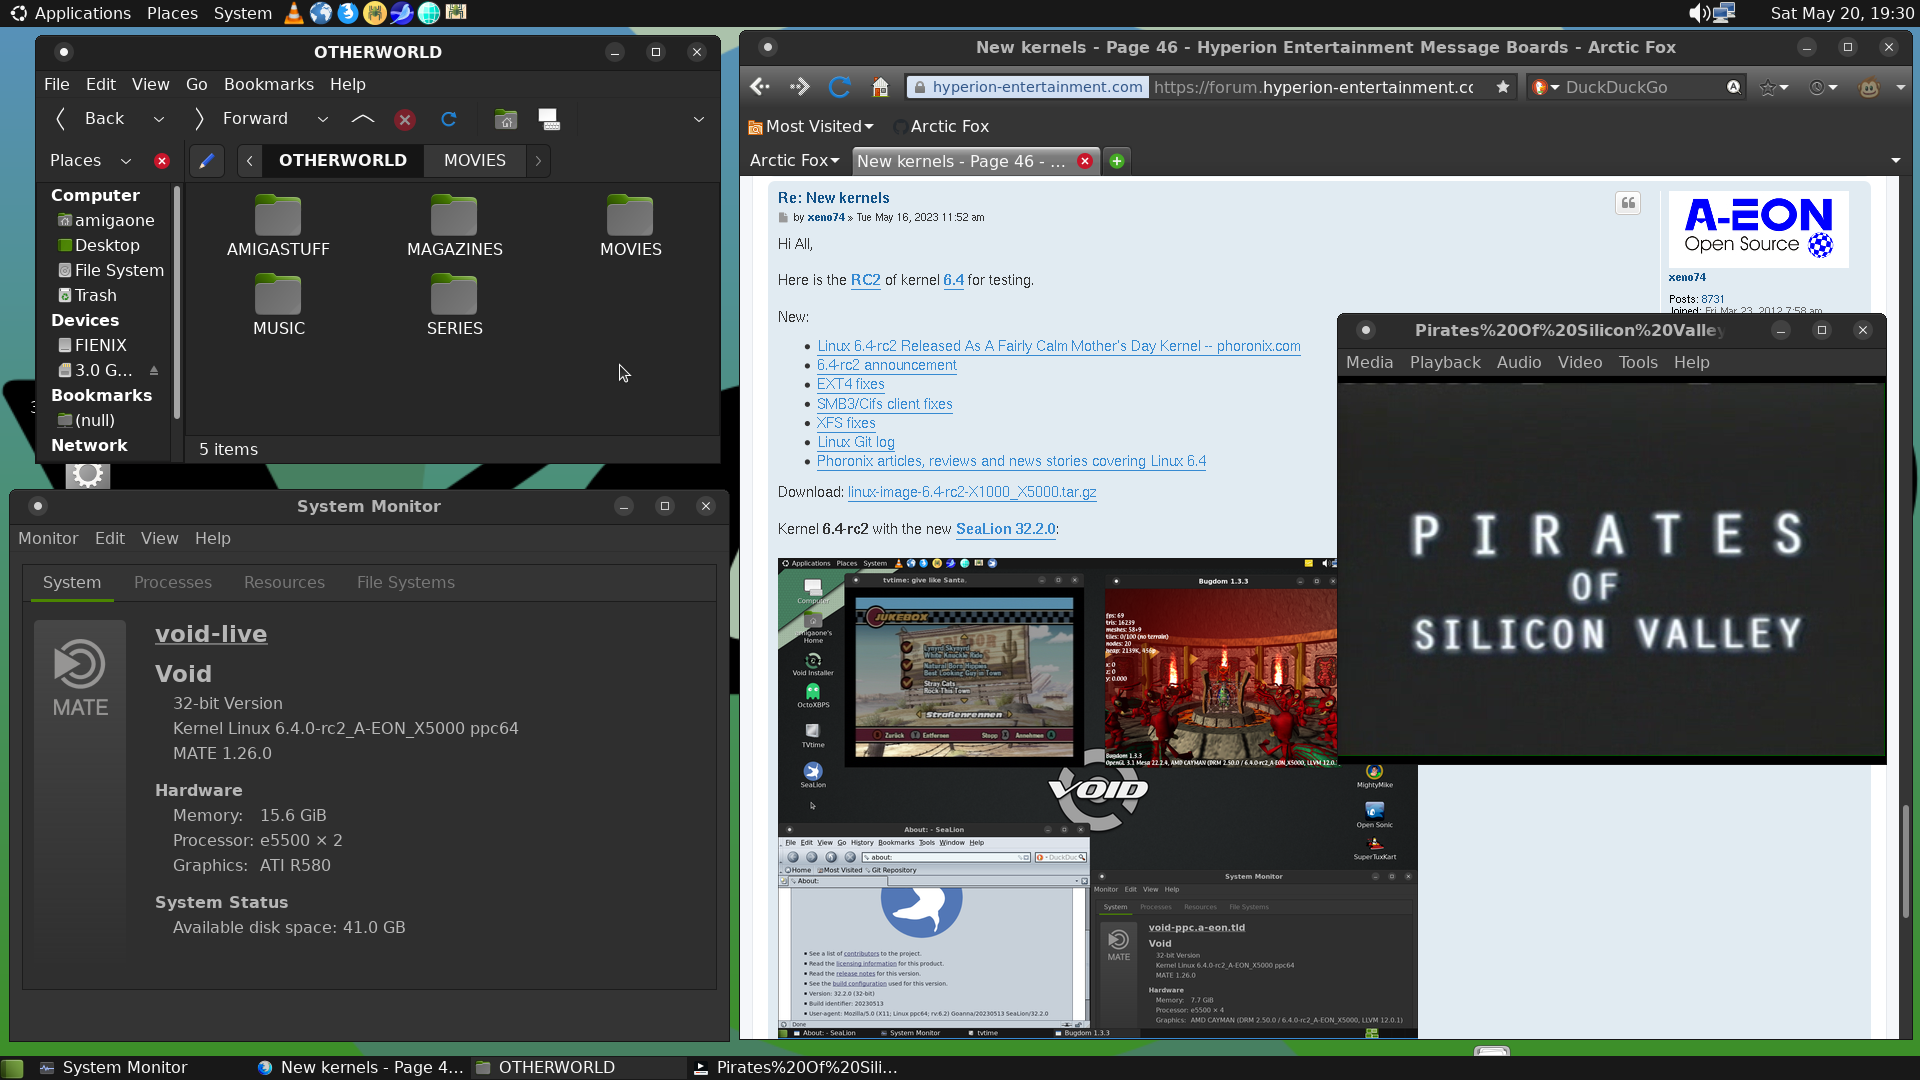Stop loading in the OTHERWORLD file manager

(x=405, y=120)
